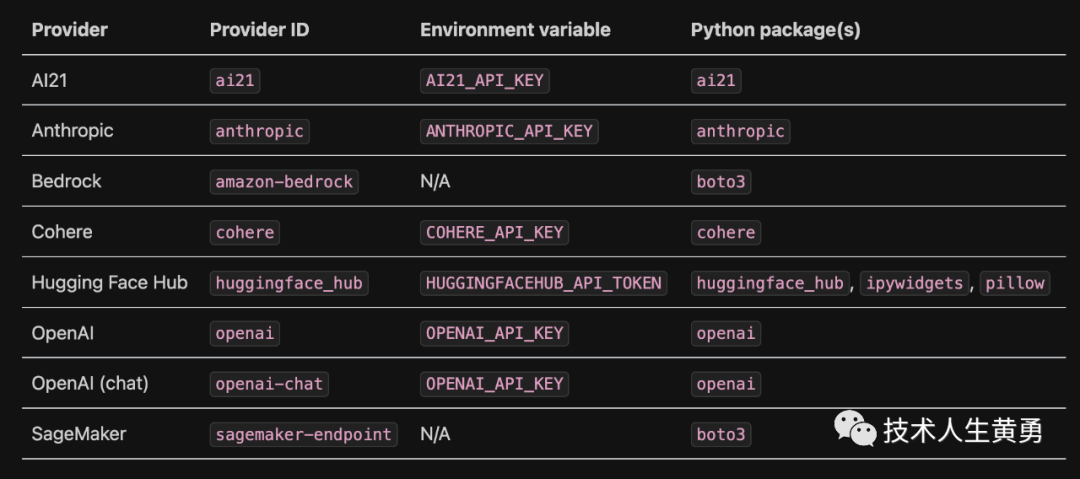Select the openai-chat provider ID
Screen dimensions: 1080x479
point(269,384)
